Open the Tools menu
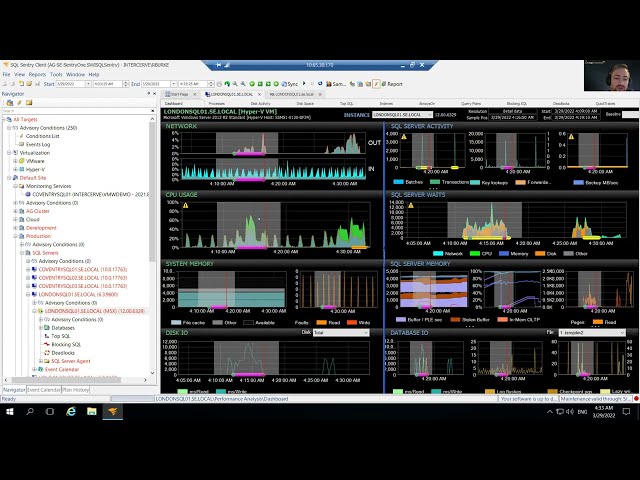This screenshot has width=640, height=480. tap(56, 75)
